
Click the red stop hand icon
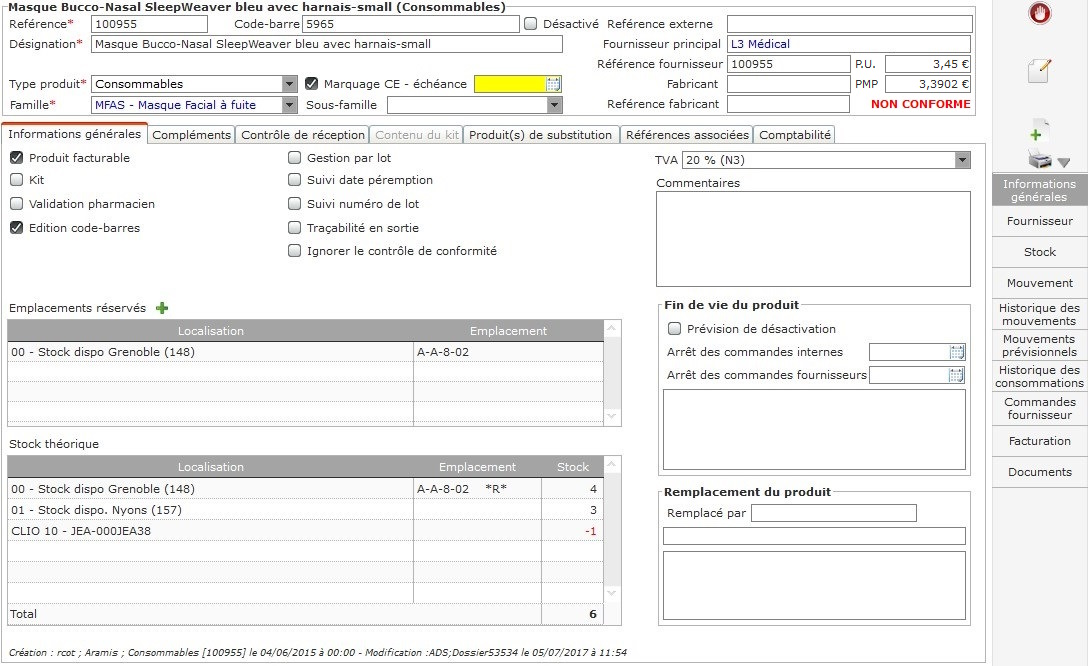[1039, 13]
